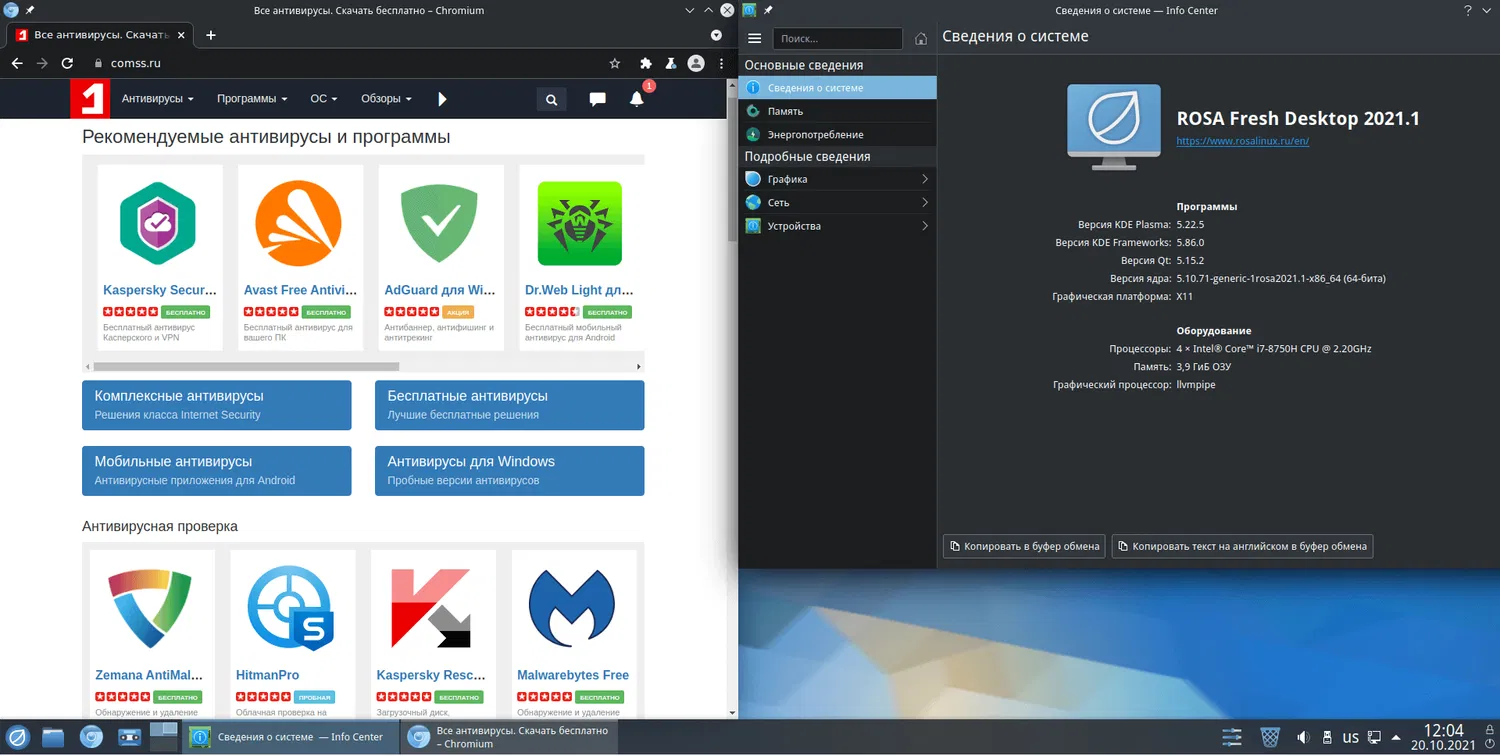
Task: Open the Kaspersky Rescue Disk icon
Action: click(x=431, y=608)
